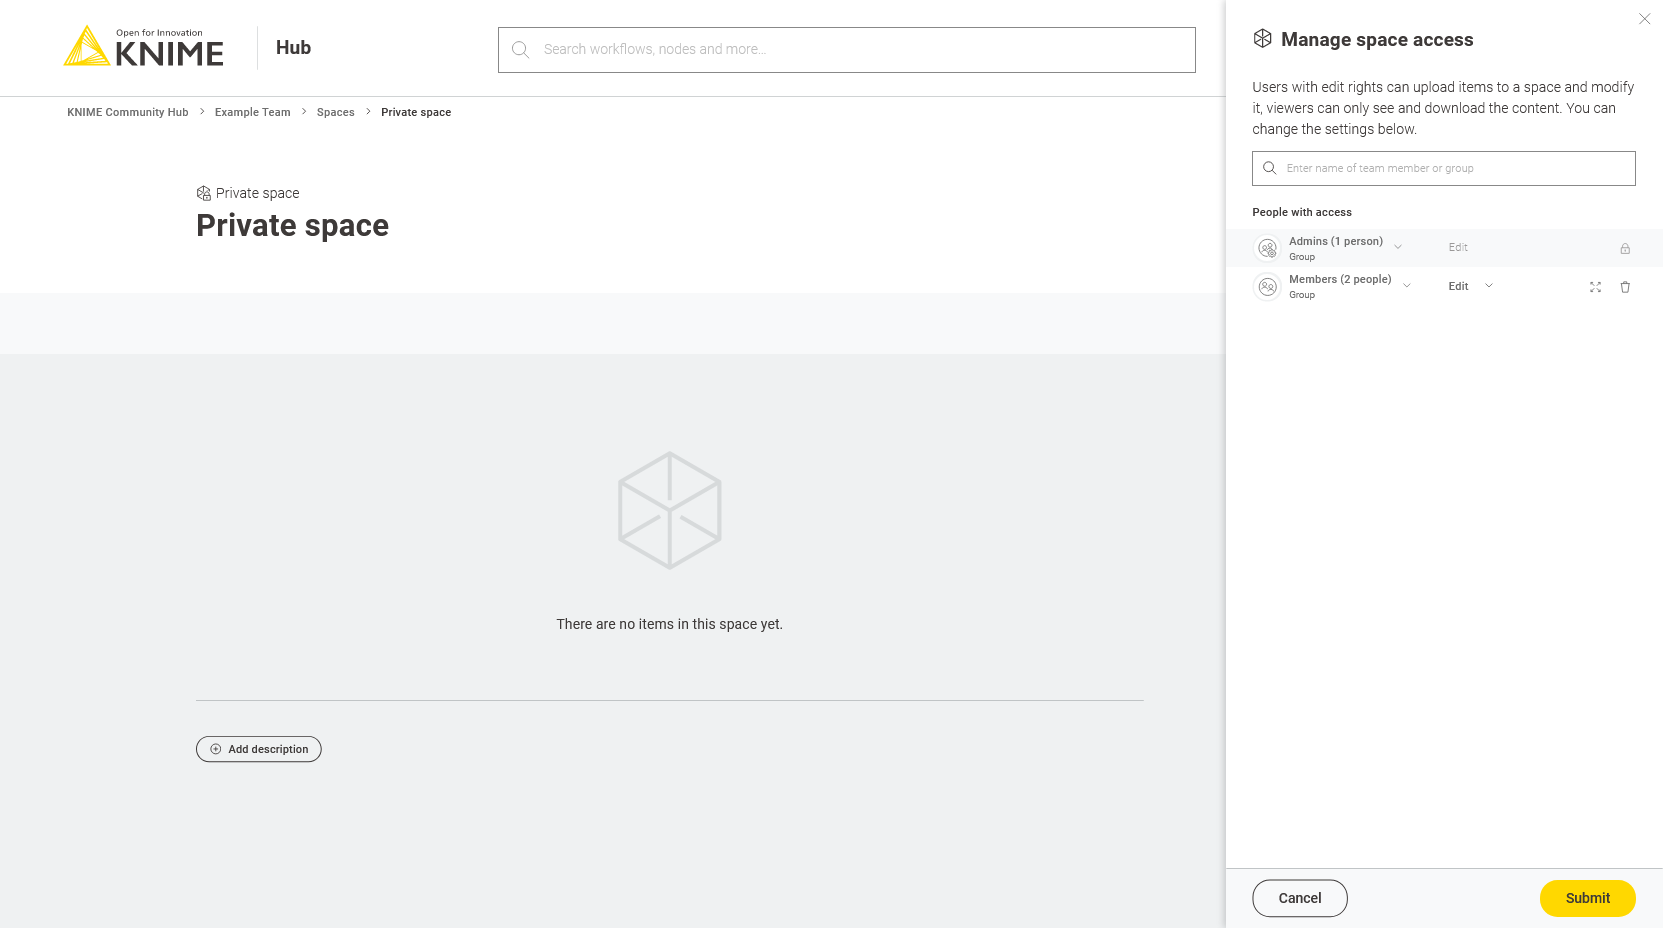
Task: Click the Members group avatar icon
Action: coord(1267,287)
